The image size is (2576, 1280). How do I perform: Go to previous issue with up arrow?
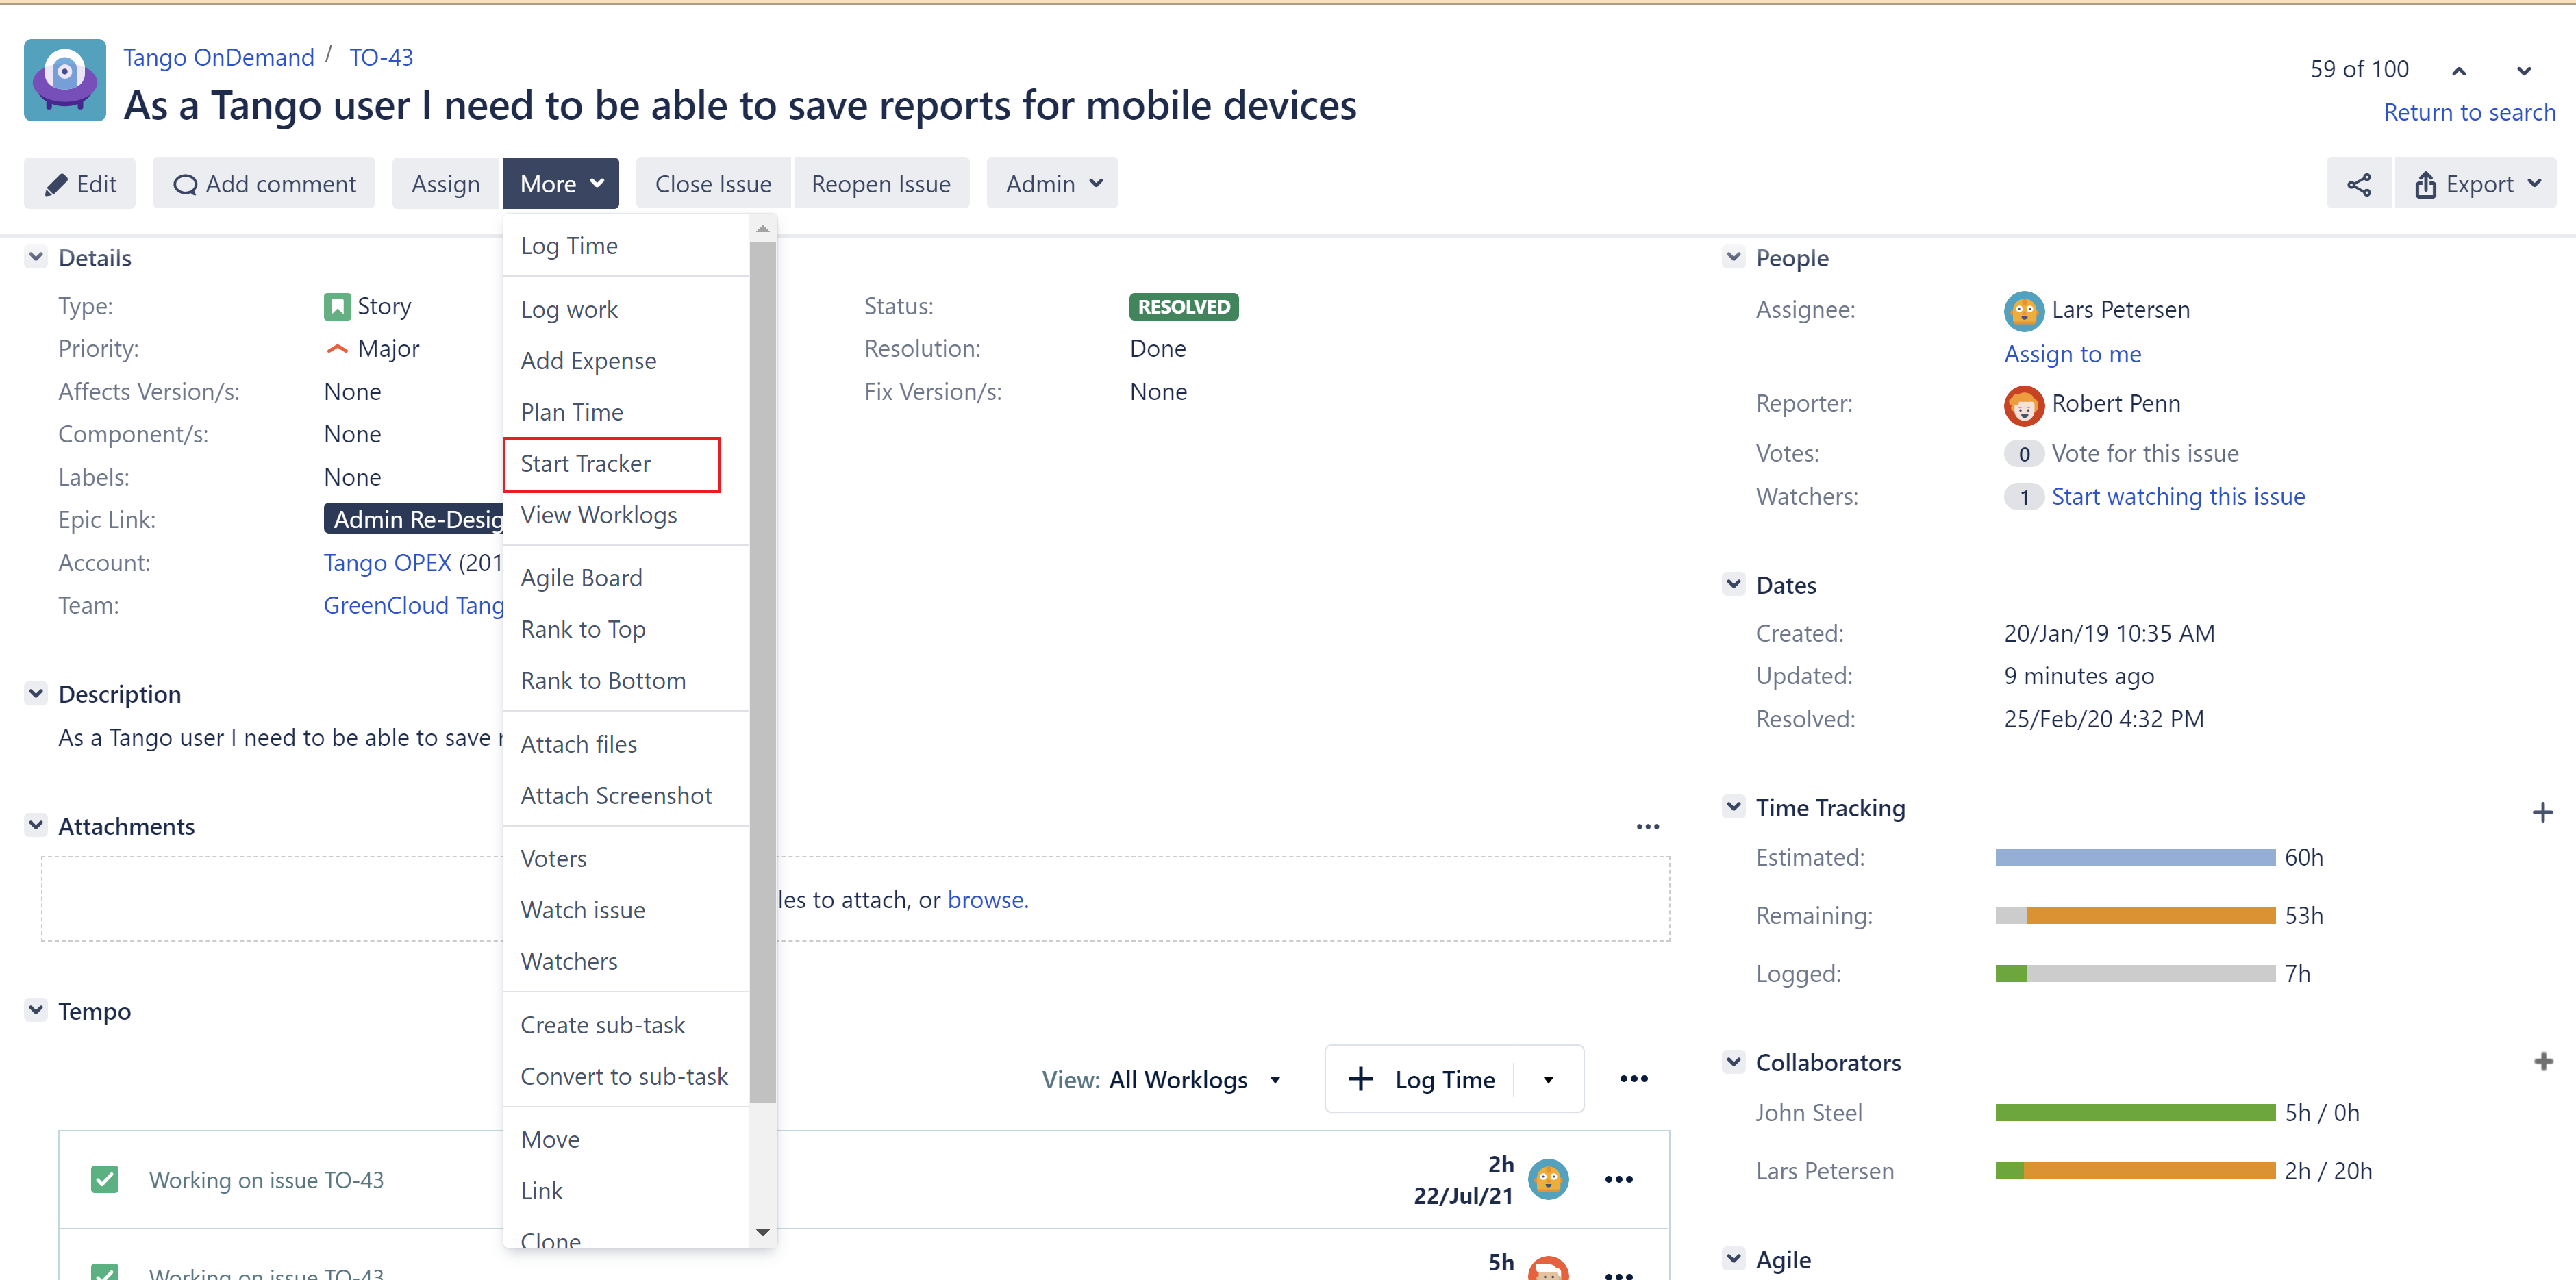pos(2459,71)
